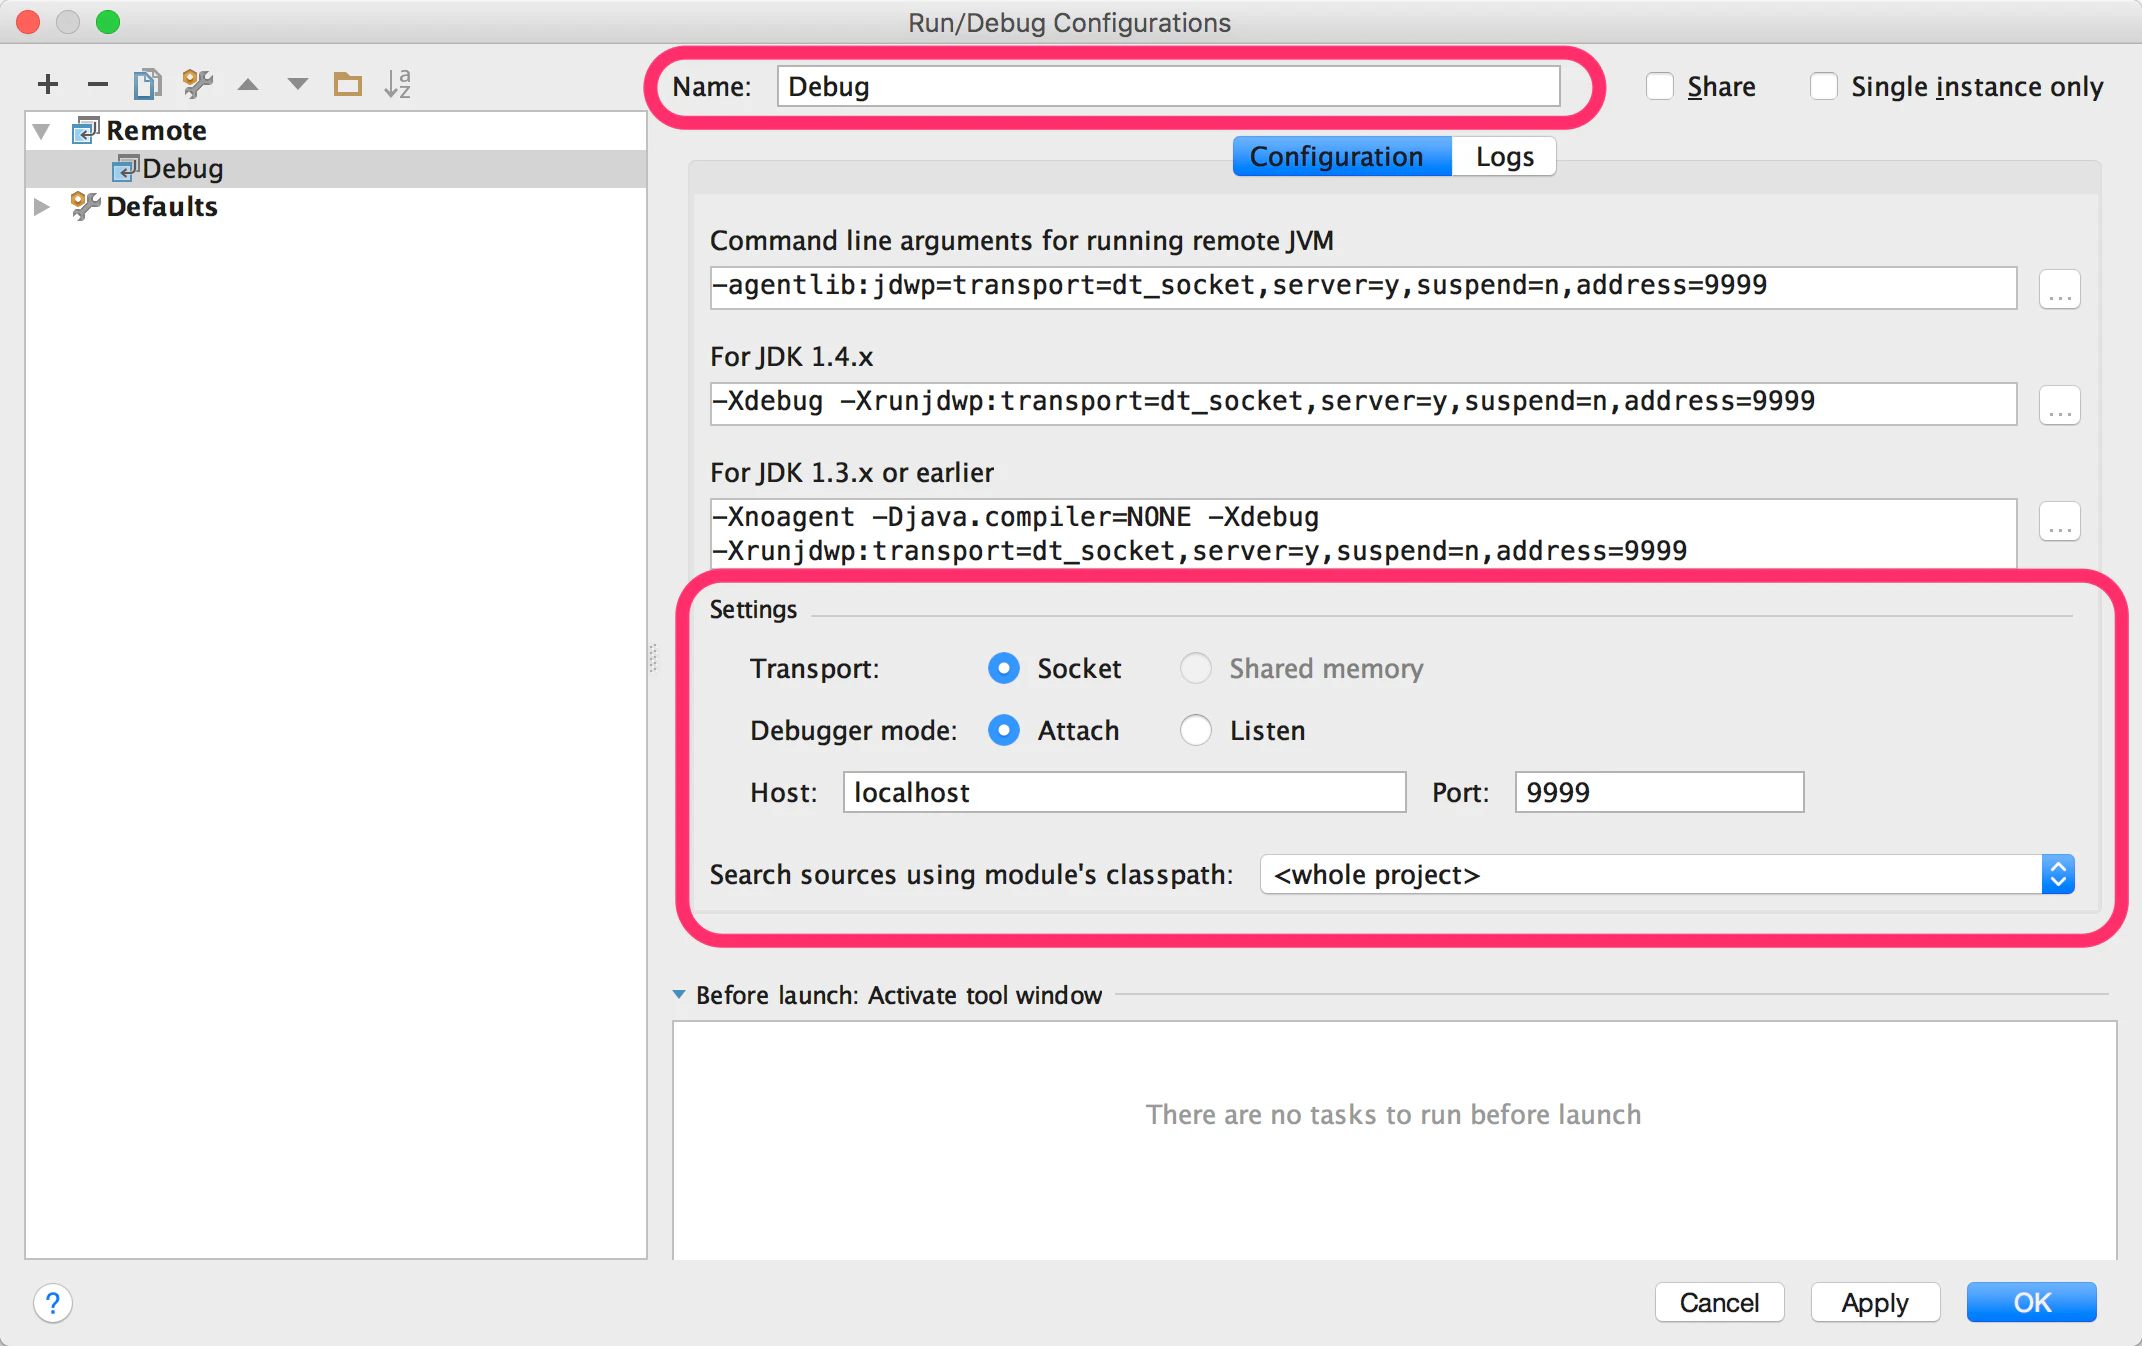Enable the Share checkbox
This screenshot has height=1346, width=2142.
pyautogui.click(x=1660, y=87)
